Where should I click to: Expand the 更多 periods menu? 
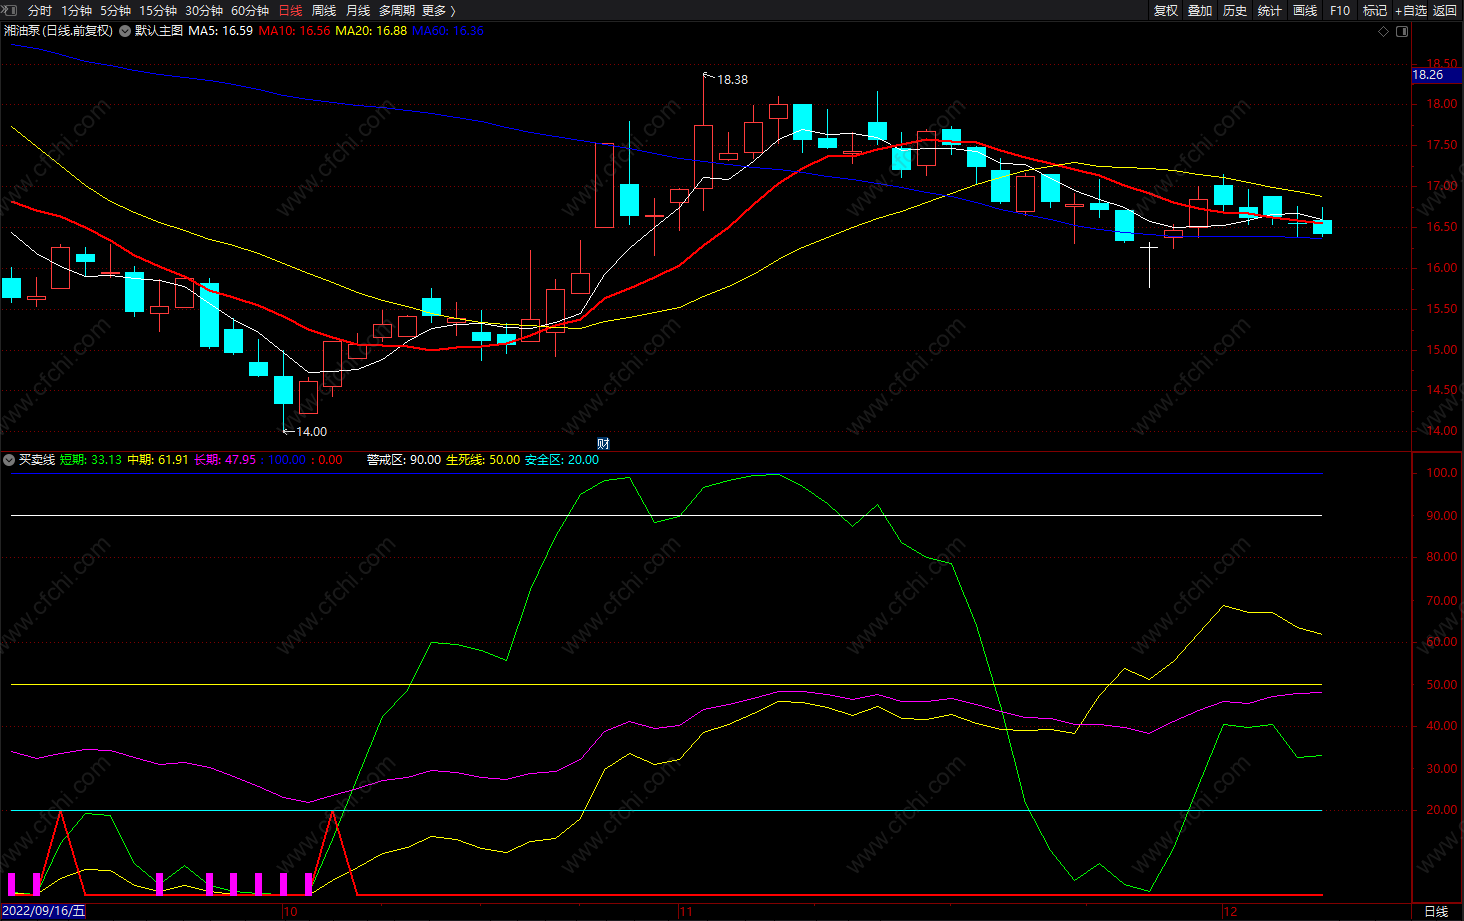pos(438,10)
